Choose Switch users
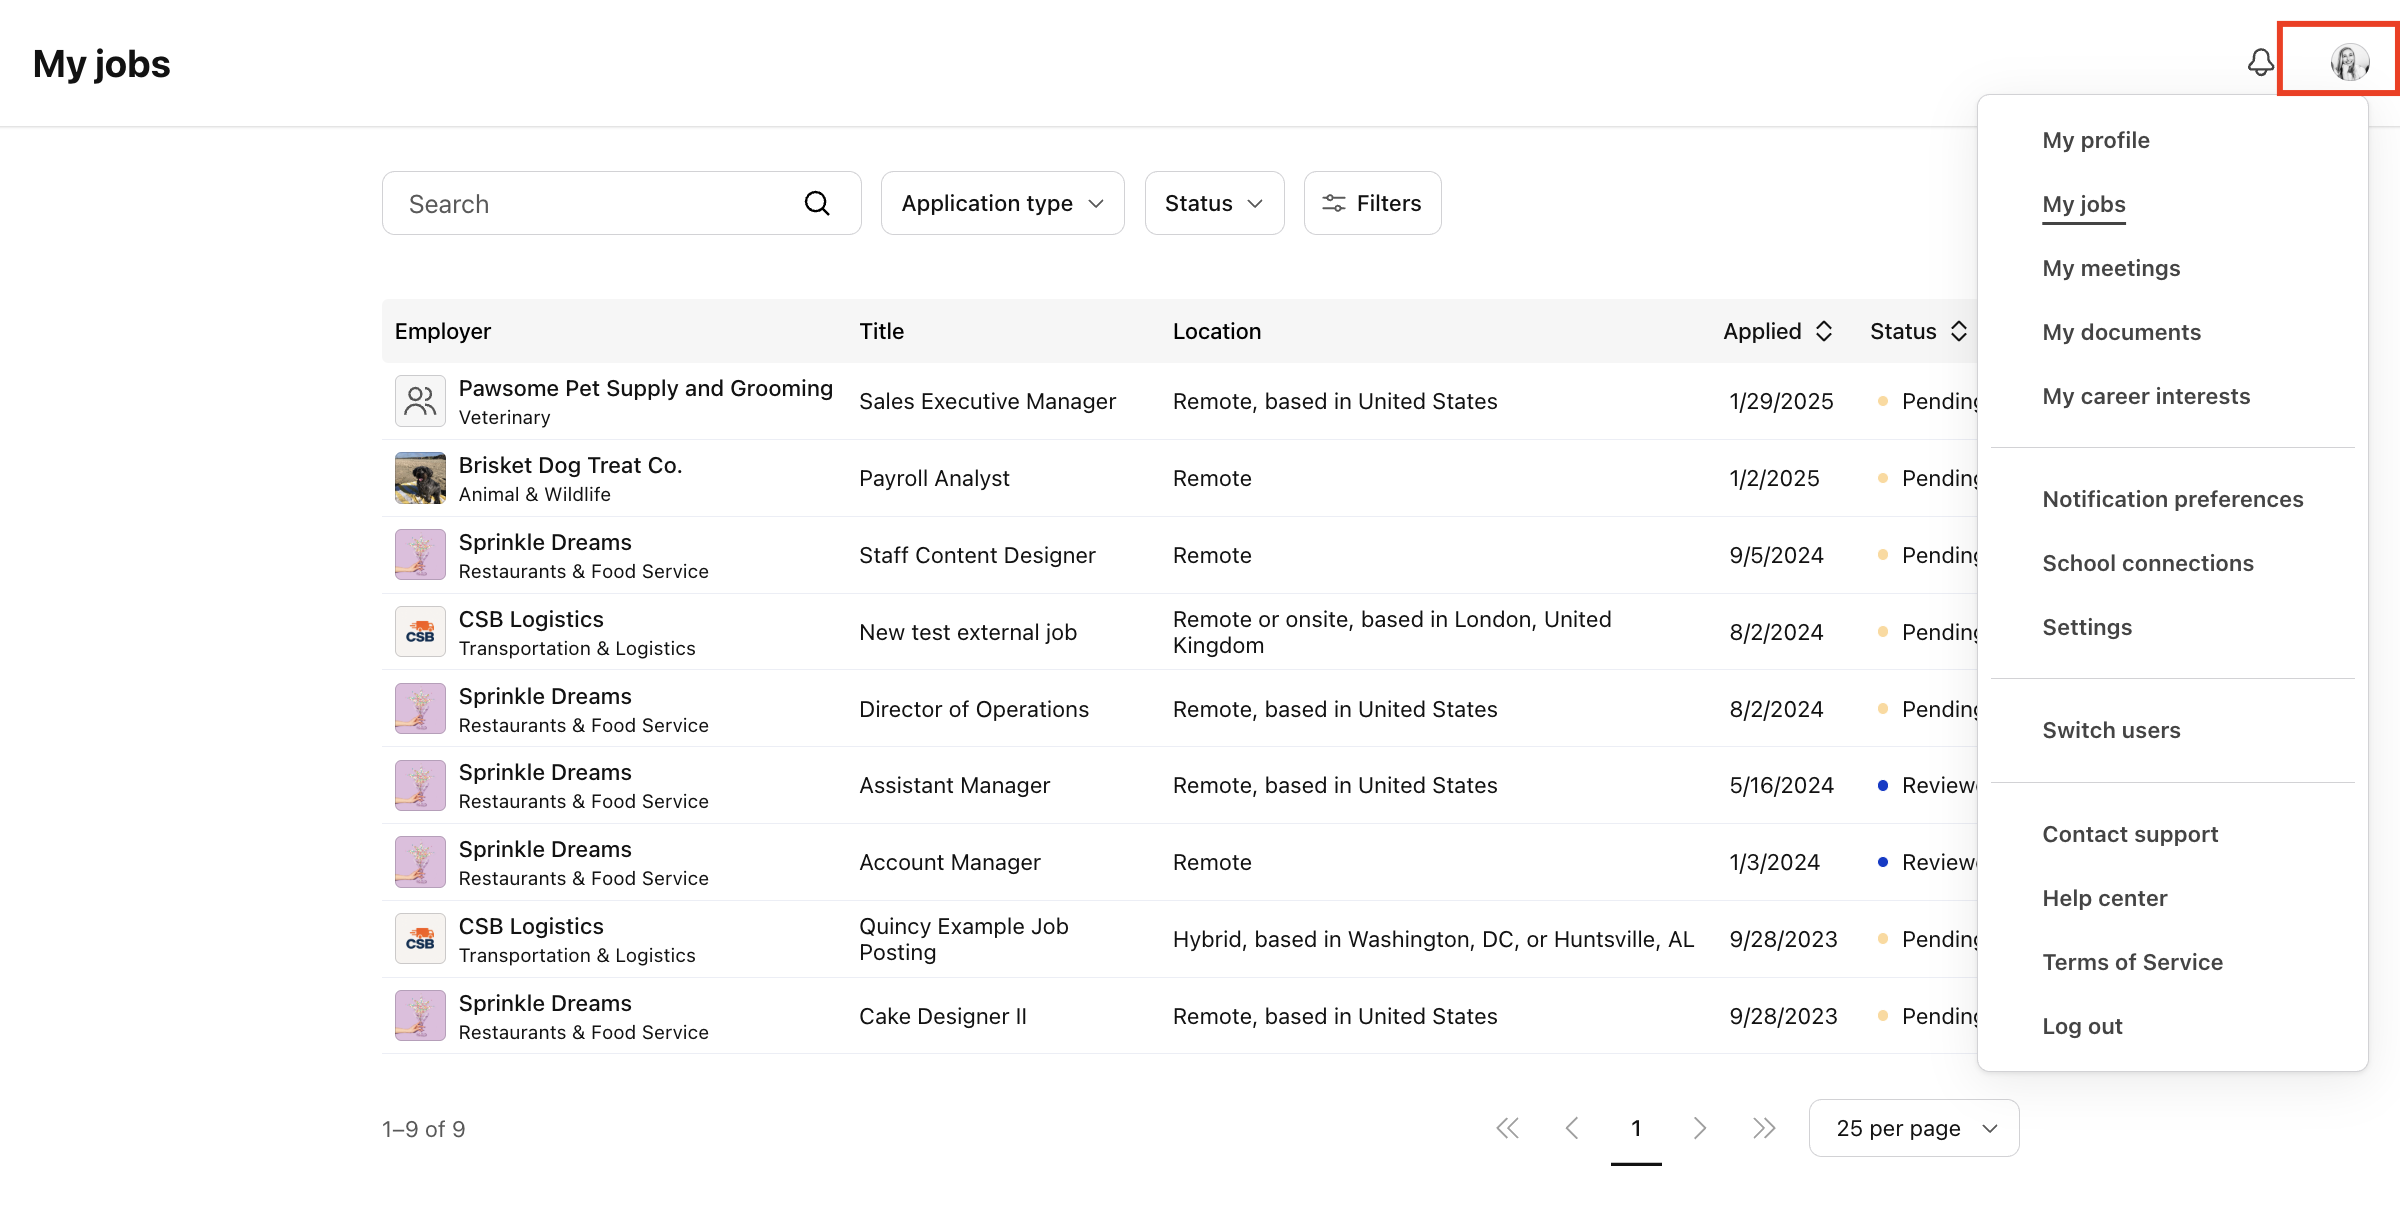This screenshot has height=1216, width=2400. [2111, 730]
